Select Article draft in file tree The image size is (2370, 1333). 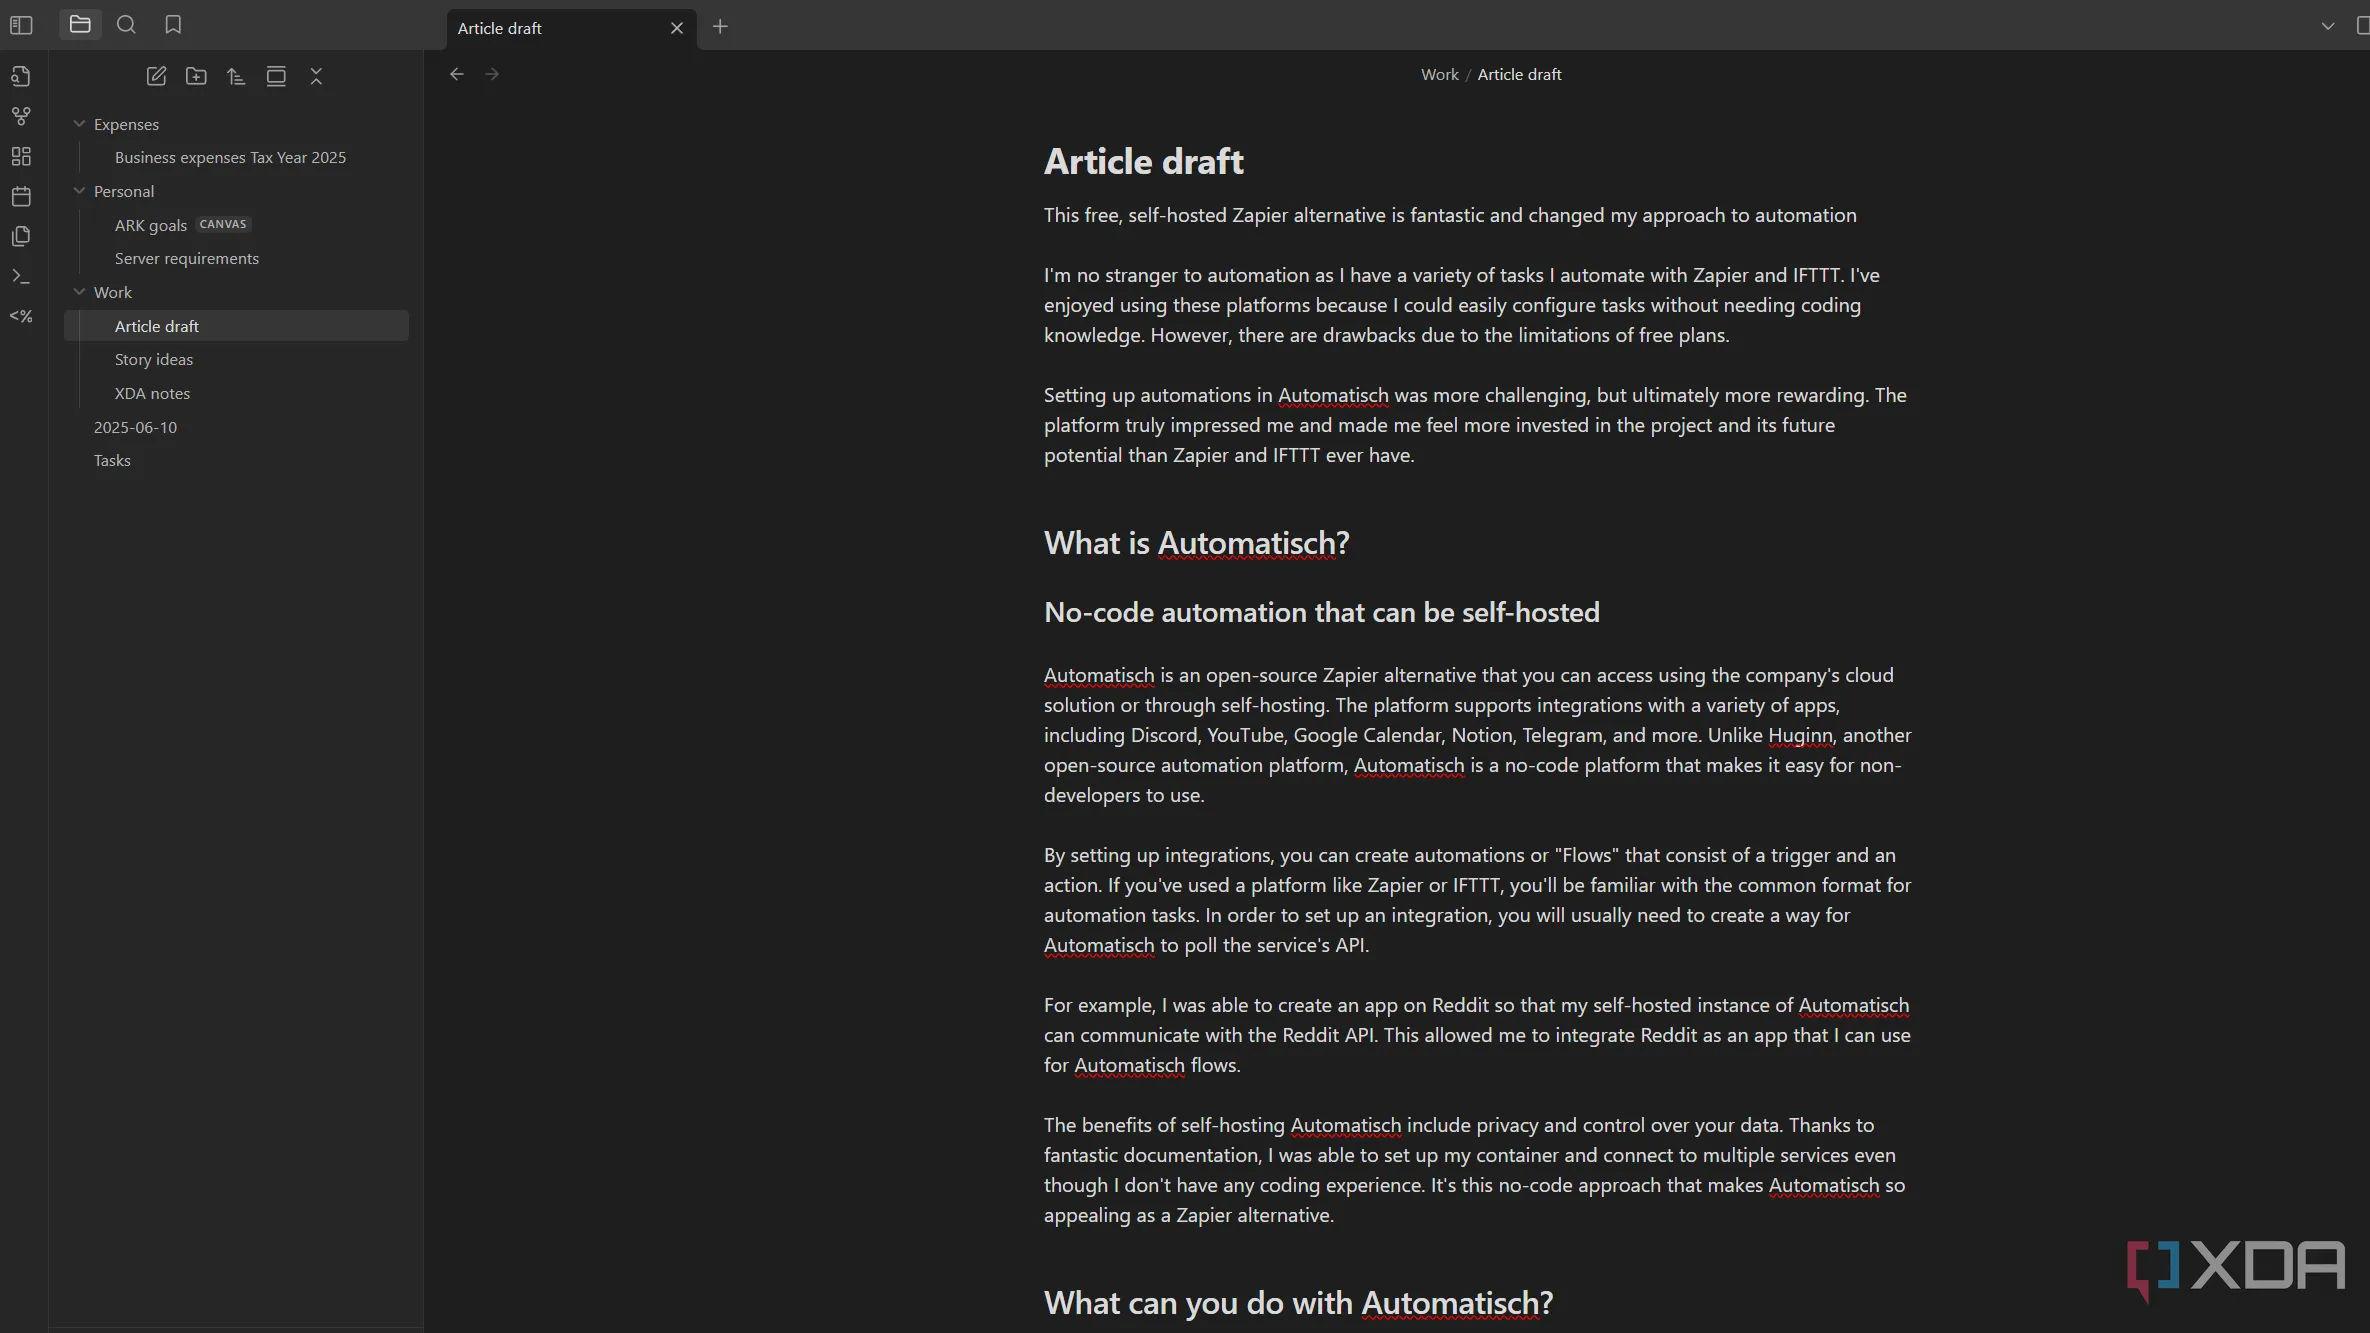point(236,326)
